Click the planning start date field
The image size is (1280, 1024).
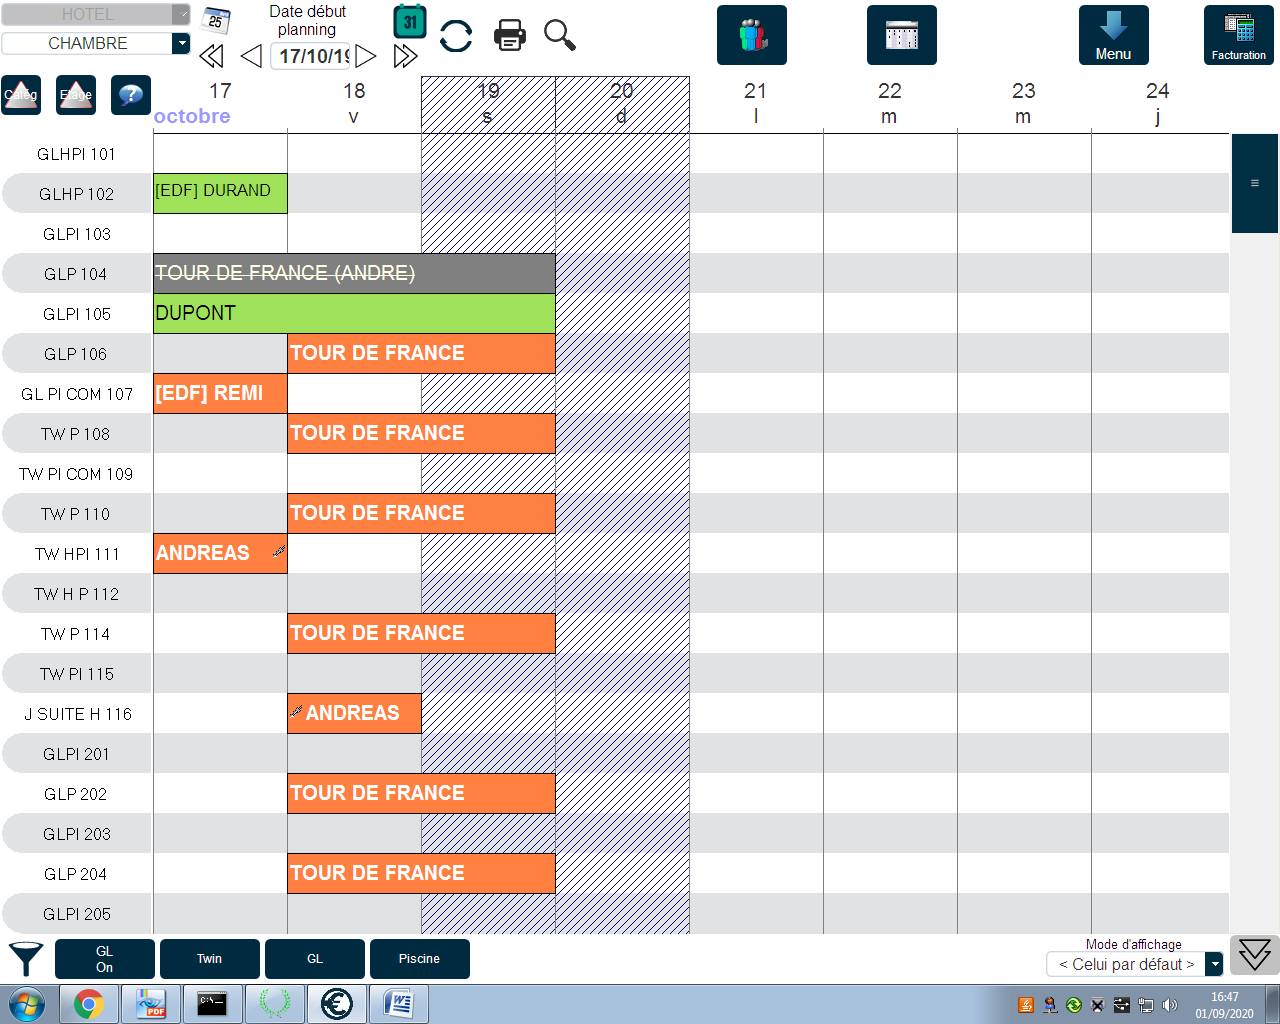pyautogui.click(x=313, y=56)
